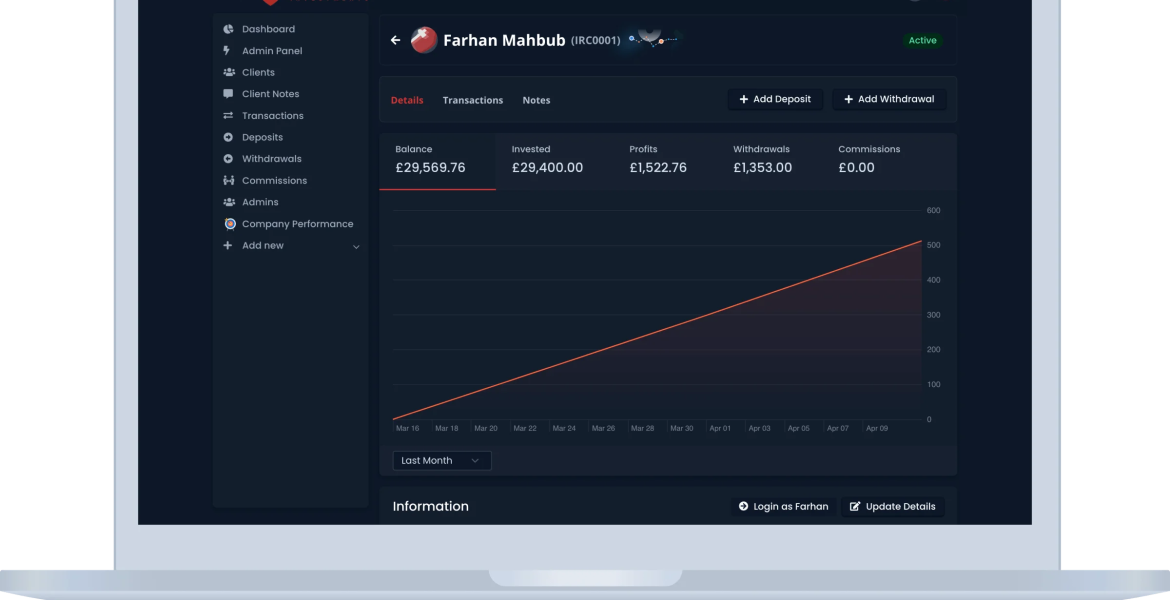The image size is (1170, 600).
Task: Click the Transactions arrows icon
Action: pyautogui.click(x=228, y=116)
